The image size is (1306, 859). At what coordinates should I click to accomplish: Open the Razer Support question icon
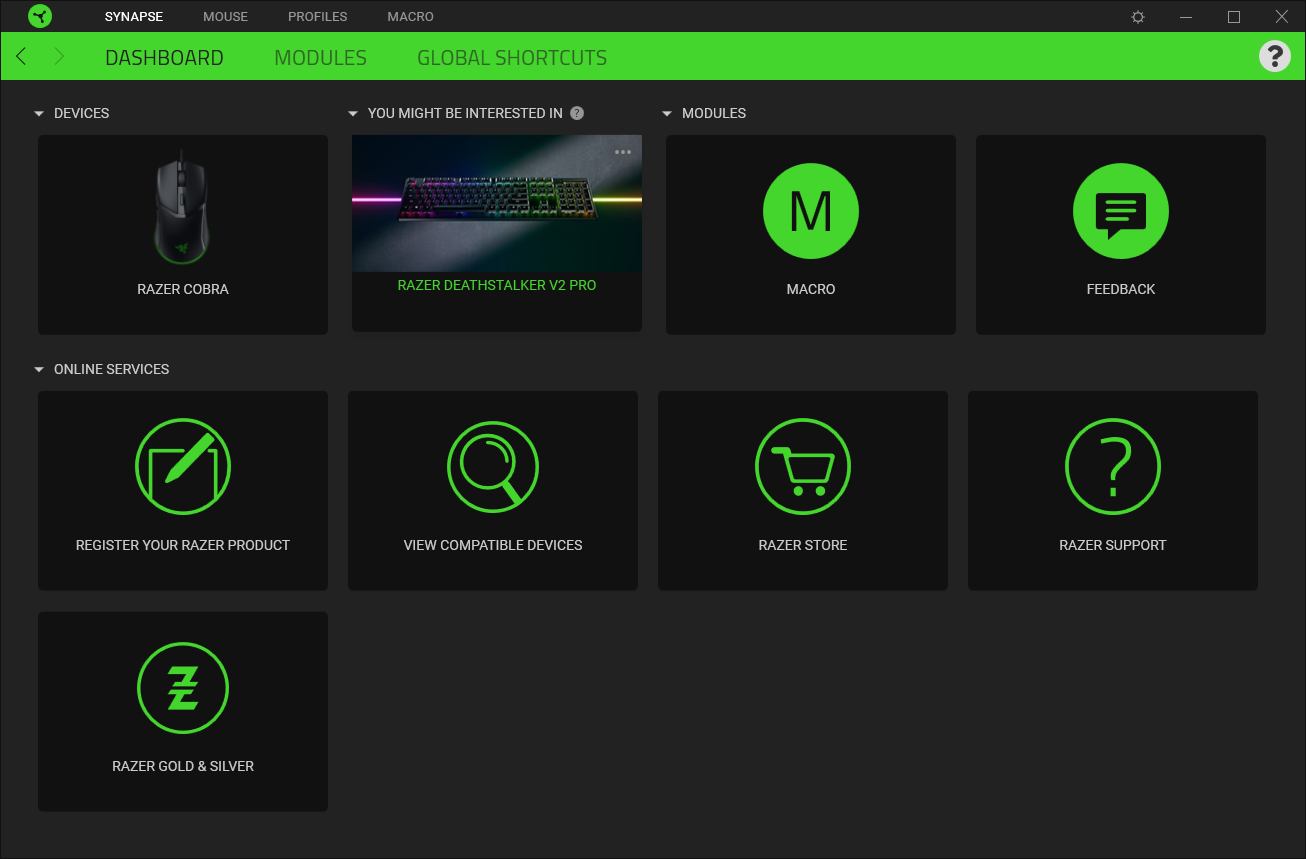click(x=1113, y=467)
